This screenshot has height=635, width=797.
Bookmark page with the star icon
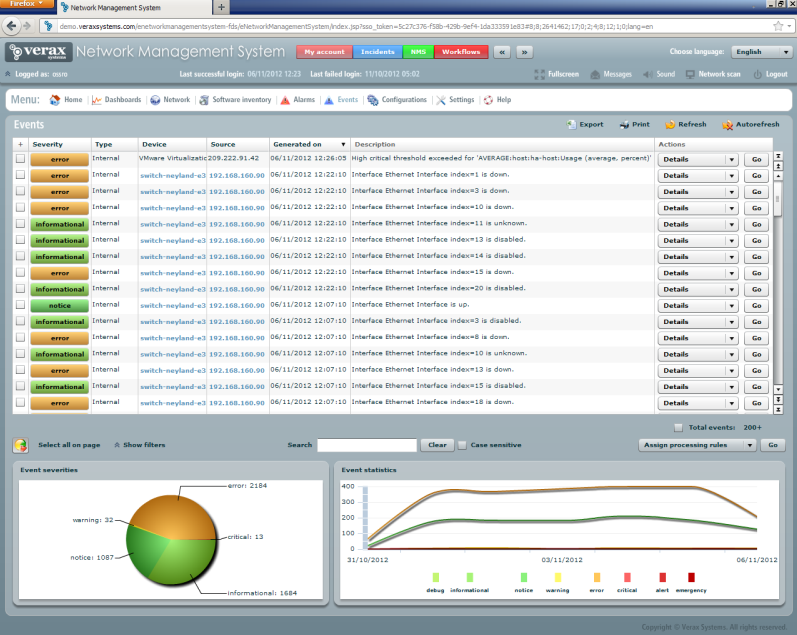tap(778, 26)
